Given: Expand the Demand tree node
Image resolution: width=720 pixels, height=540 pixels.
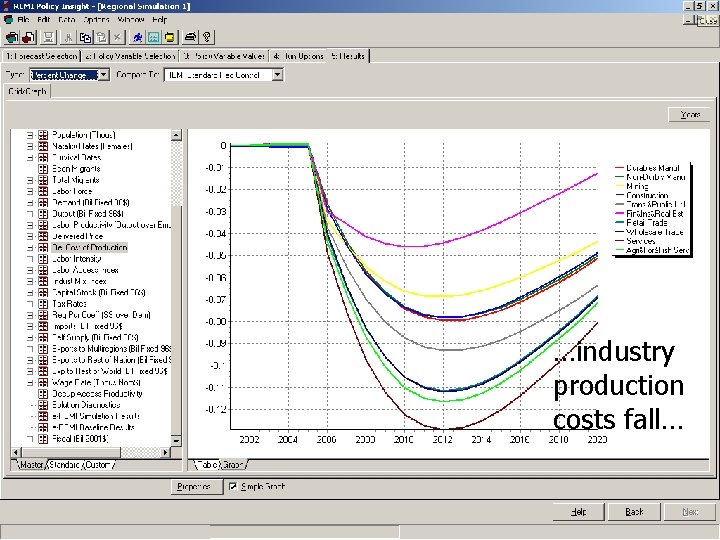Looking at the screenshot, I should (30, 202).
